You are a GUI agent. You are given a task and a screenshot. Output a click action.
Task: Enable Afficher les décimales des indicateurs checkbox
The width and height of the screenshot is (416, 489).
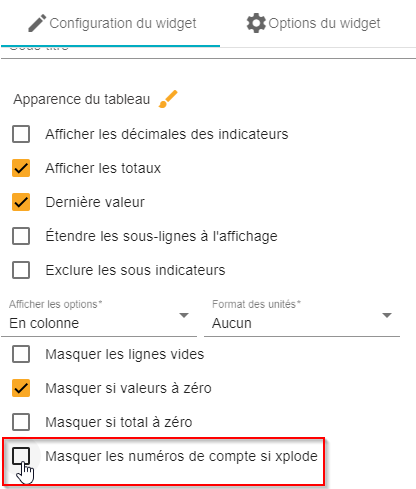tap(21, 134)
